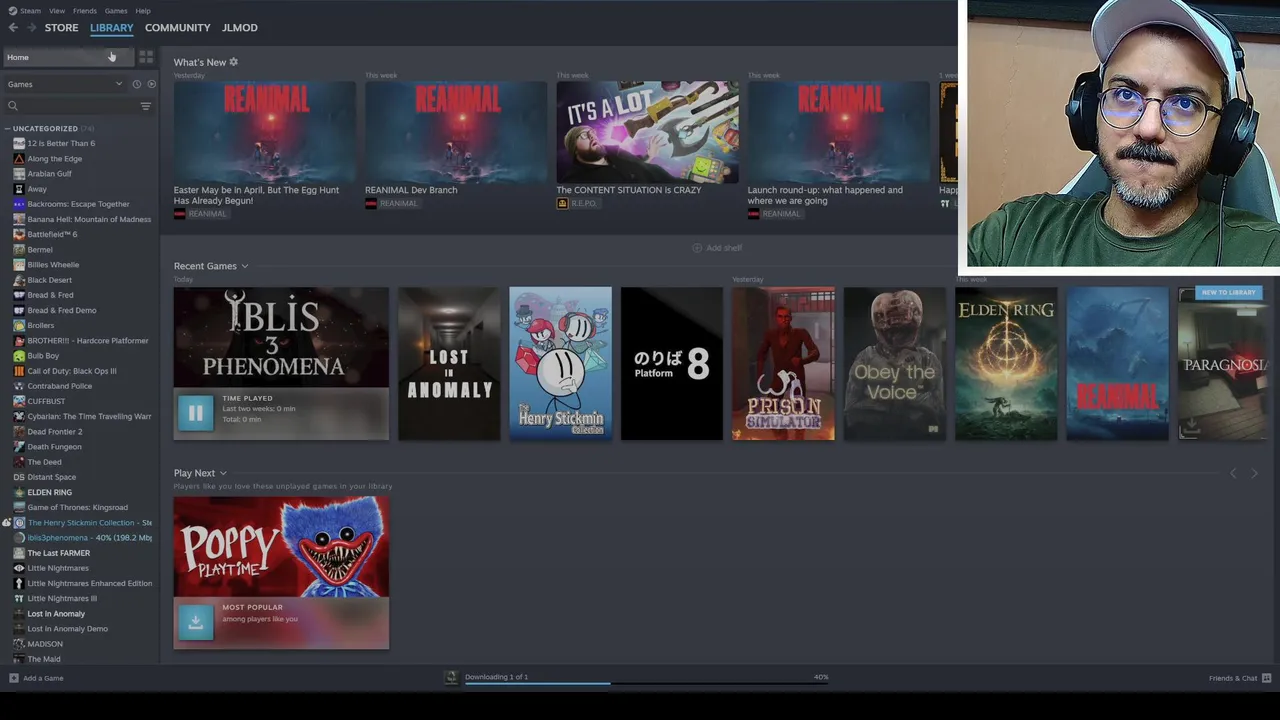
Task: Install Poppy Playtime with download button
Action: [195, 621]
